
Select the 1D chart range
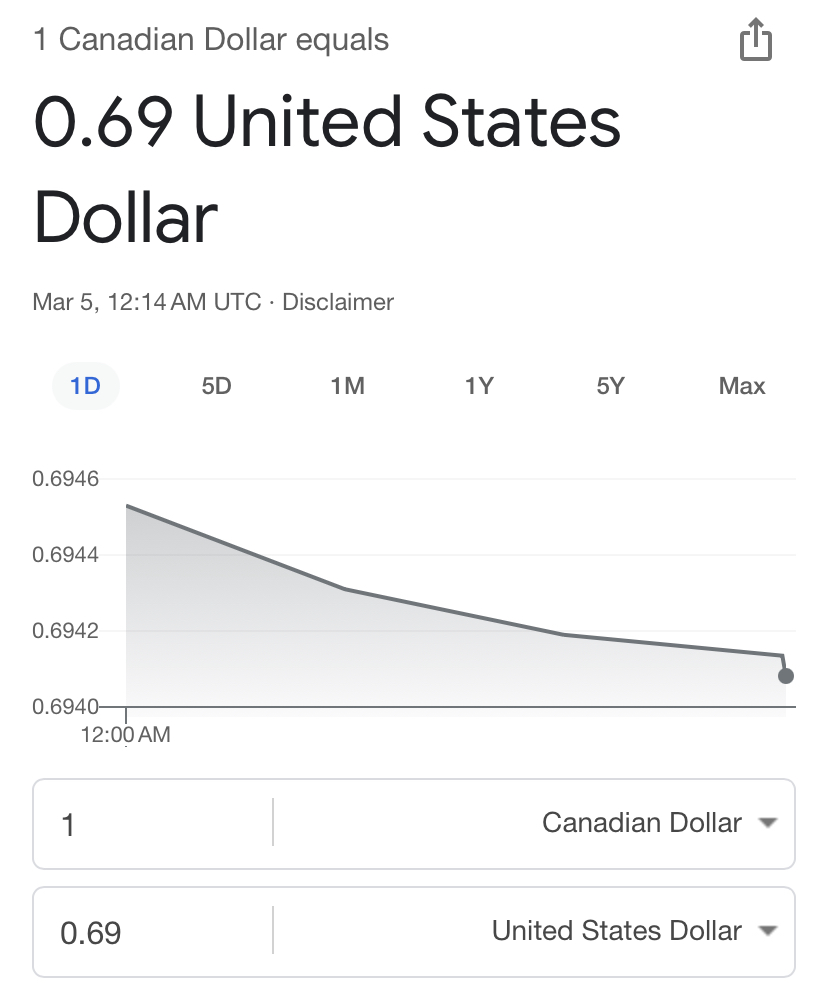[86, 386]
